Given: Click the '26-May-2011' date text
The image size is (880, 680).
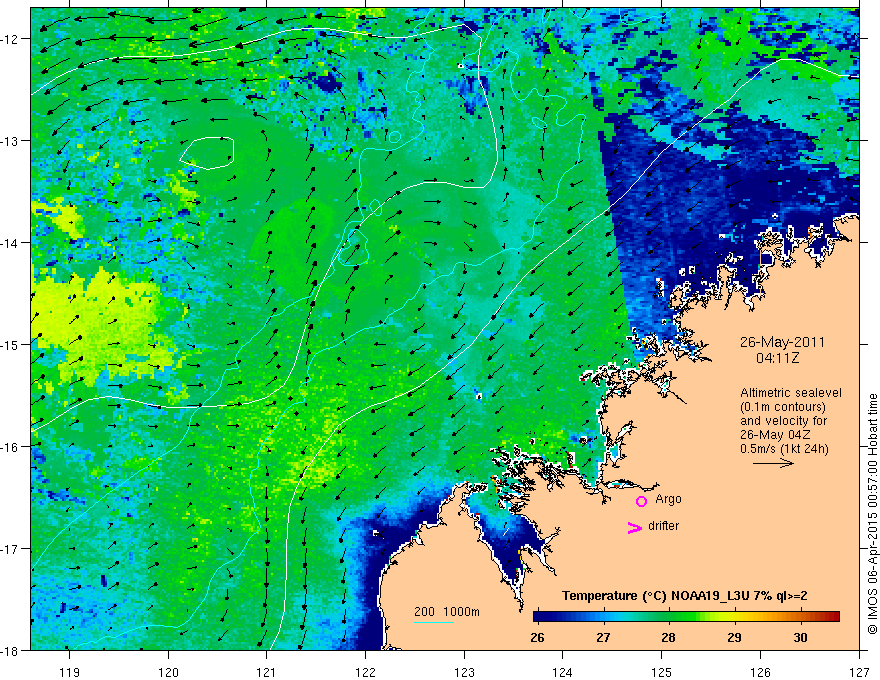Looking at the screenshot, I should tap(782, 342).
